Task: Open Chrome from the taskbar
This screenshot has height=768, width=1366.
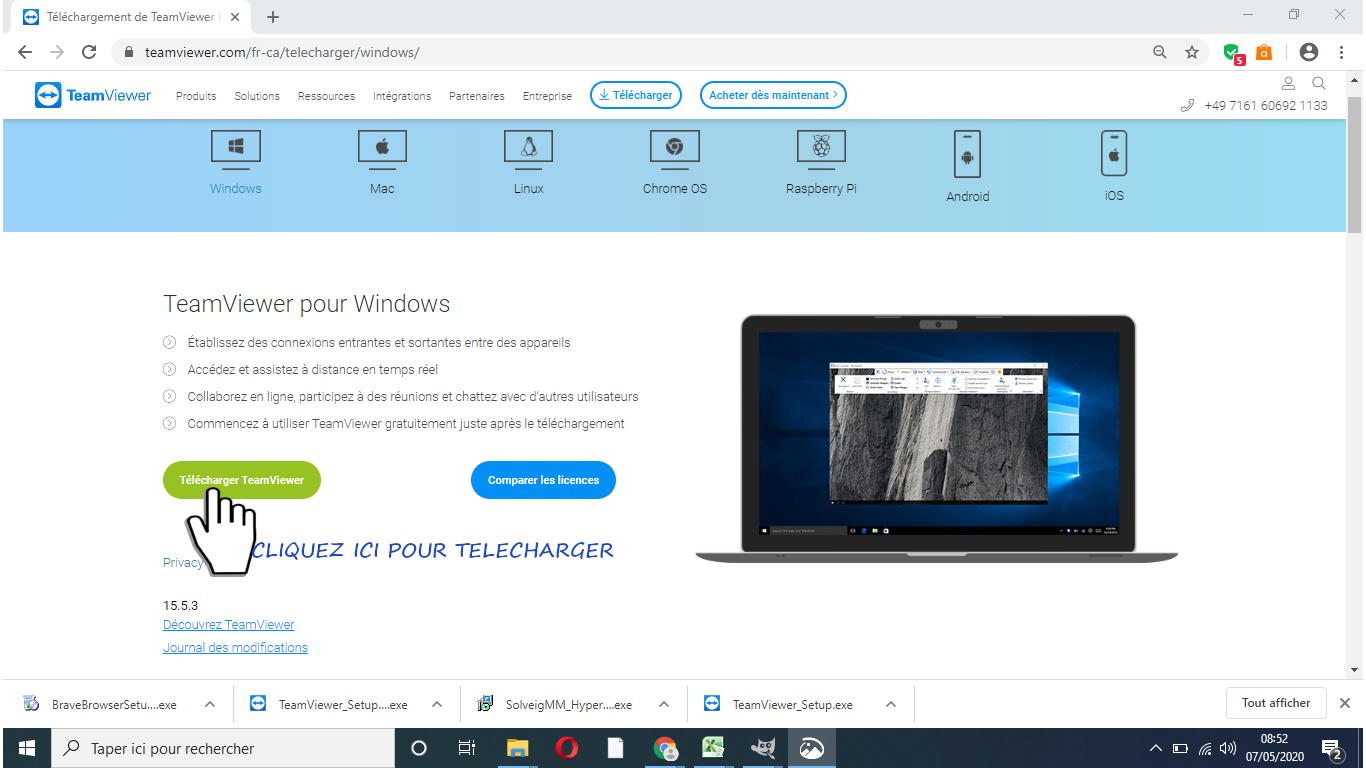Action: point(665,748)
